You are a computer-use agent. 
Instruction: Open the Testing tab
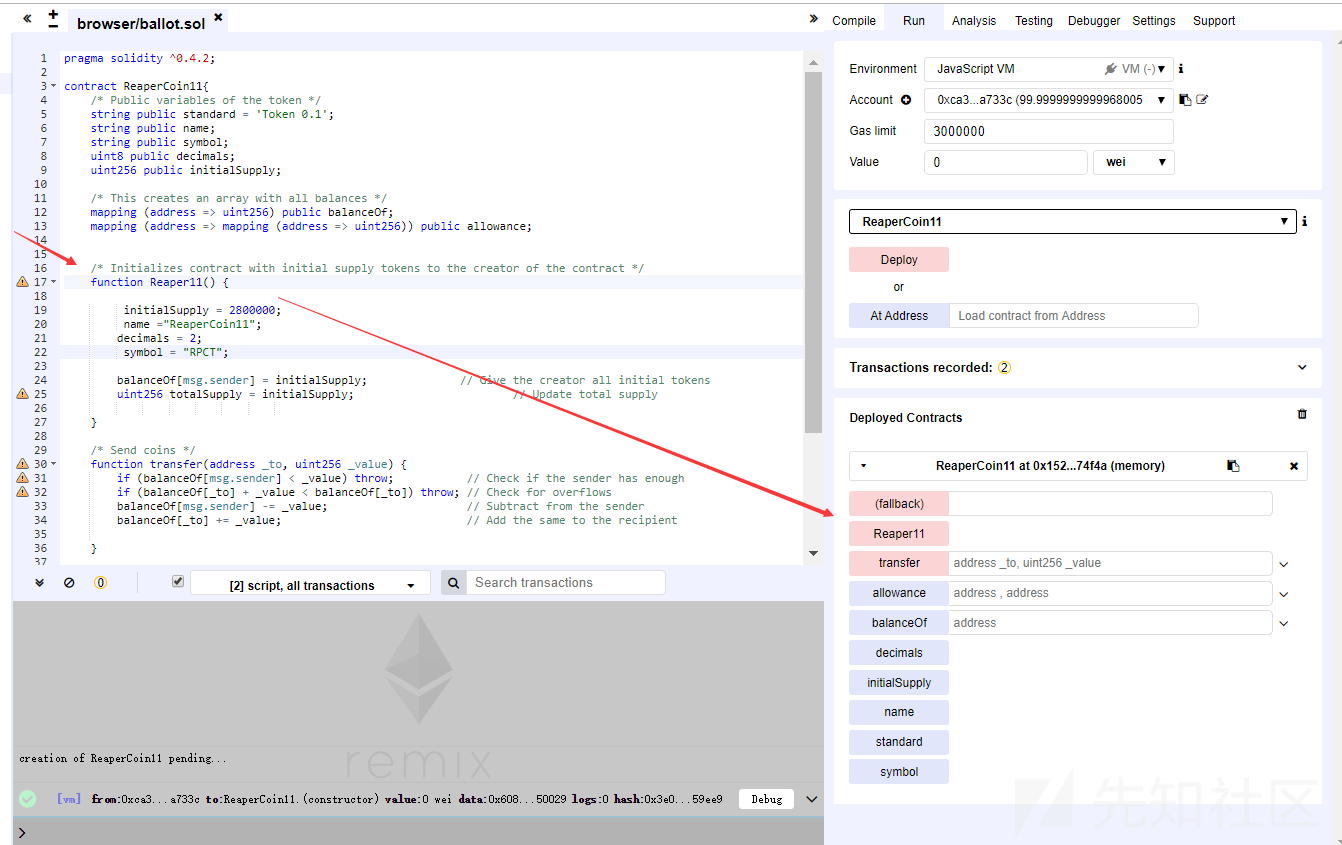(x=1034, y=20)
